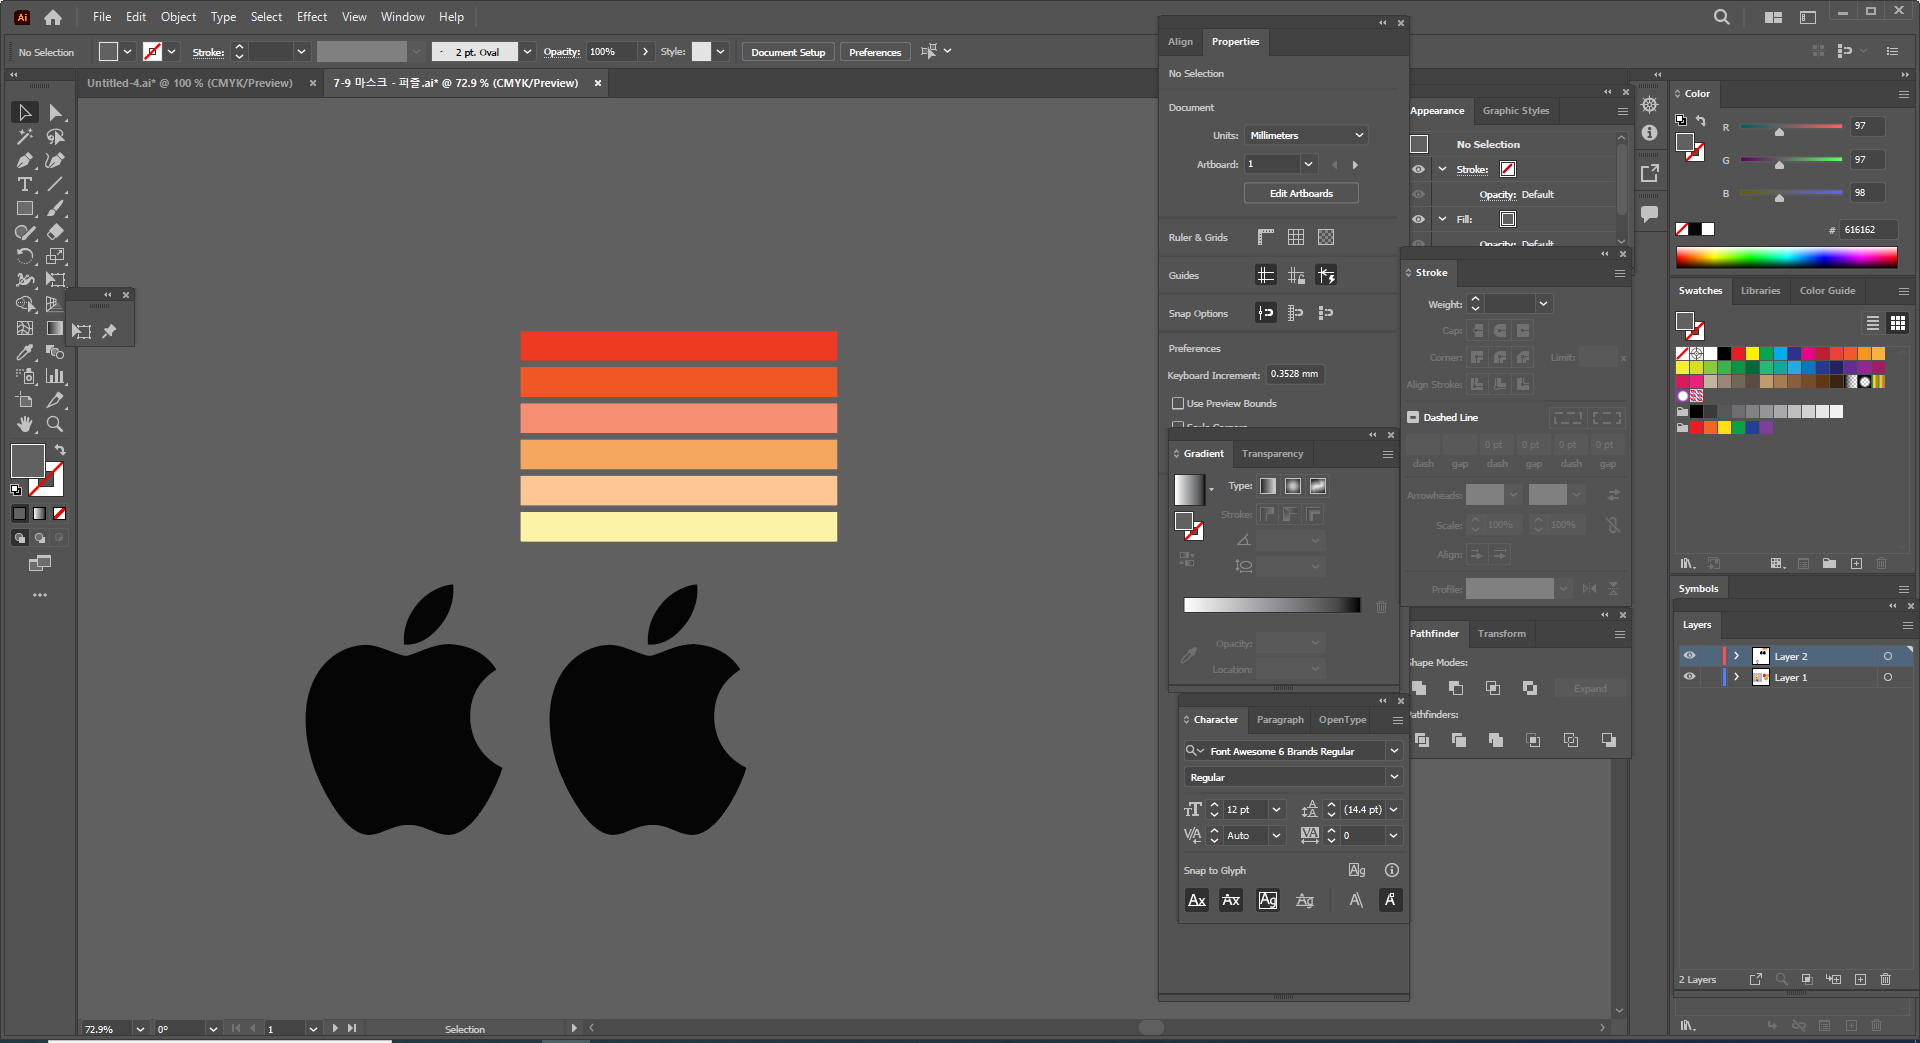Open the File menu

[x=102, y=17]
